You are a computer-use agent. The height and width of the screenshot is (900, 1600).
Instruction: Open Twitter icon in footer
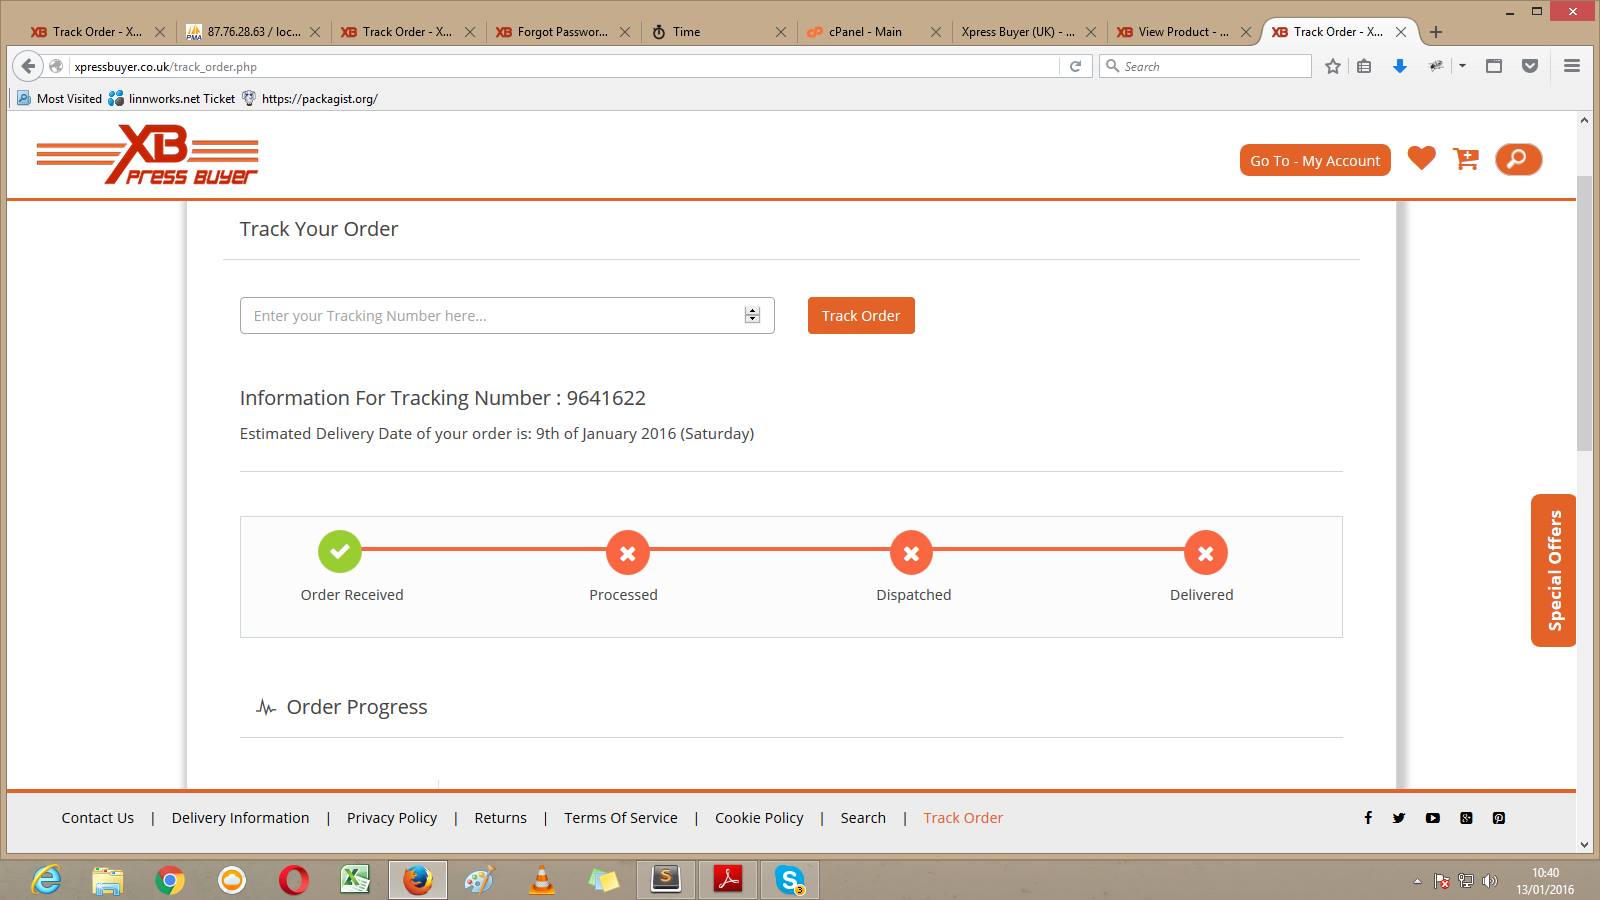click(x=1399, y=818)
